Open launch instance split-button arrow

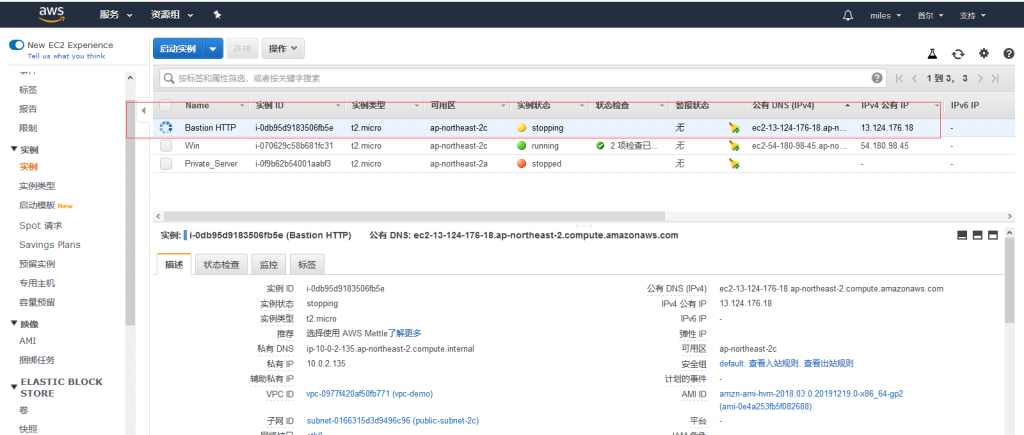(x=214, y=48)
